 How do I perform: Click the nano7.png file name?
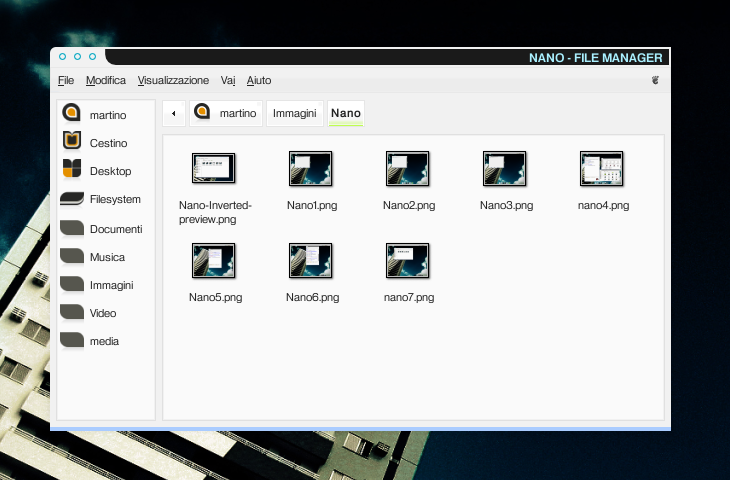pyautogui.click(x=409, y=297)
